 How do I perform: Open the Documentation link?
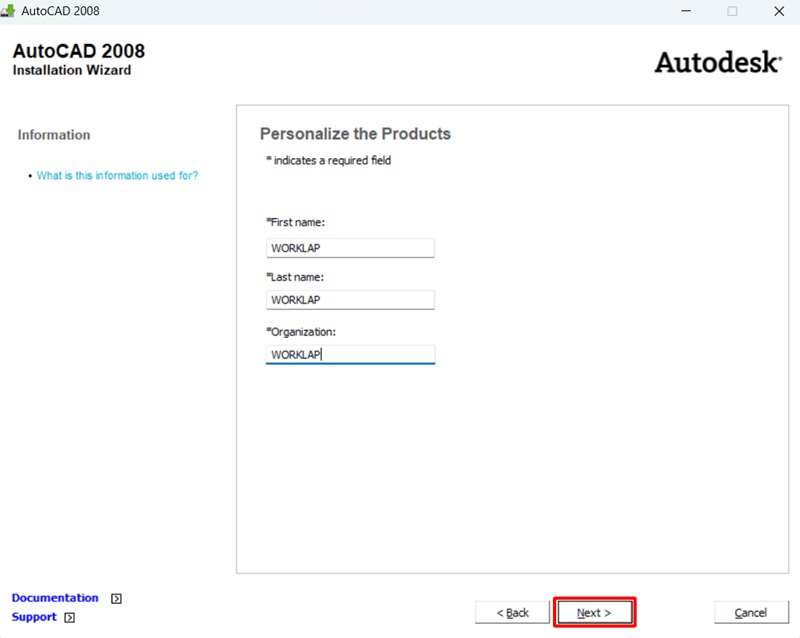pos(55,598)
